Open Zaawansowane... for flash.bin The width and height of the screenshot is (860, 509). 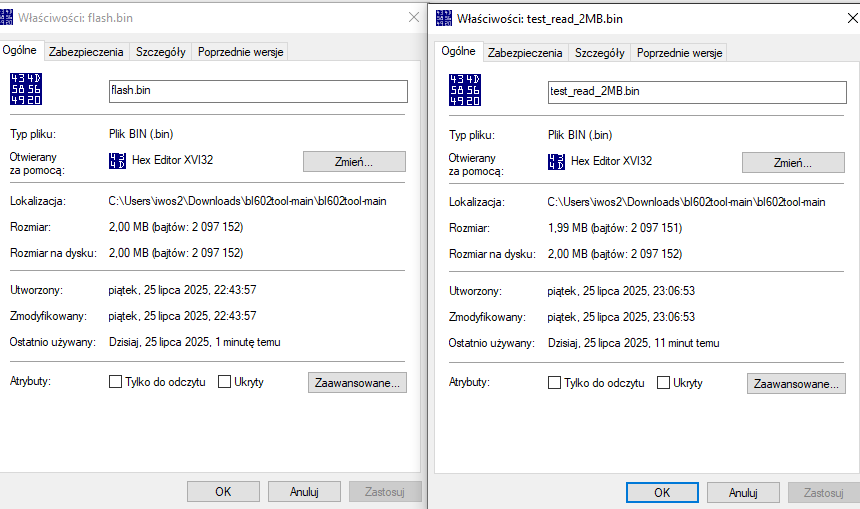357,383
